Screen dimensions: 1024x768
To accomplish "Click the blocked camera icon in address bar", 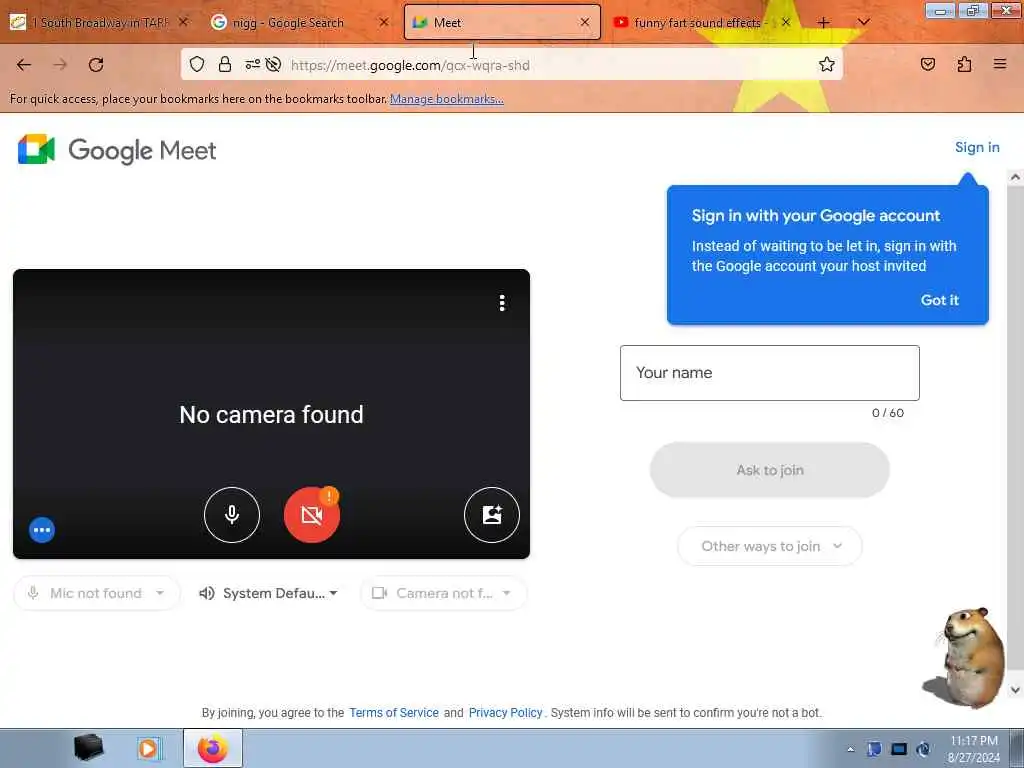I will 274,64.
